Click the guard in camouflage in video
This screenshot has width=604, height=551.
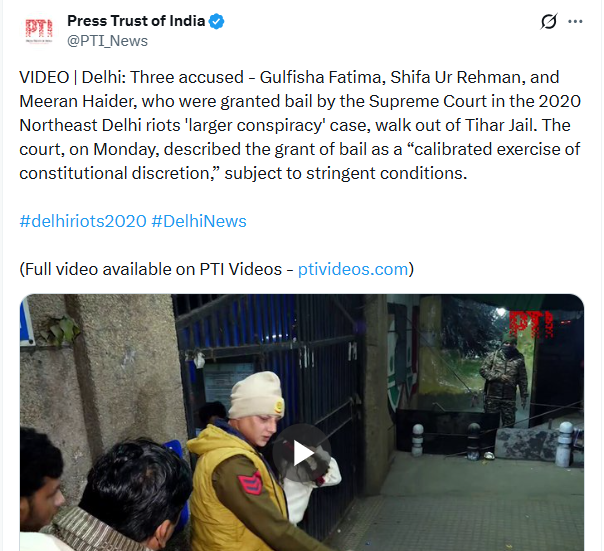[x=503, y=384]
